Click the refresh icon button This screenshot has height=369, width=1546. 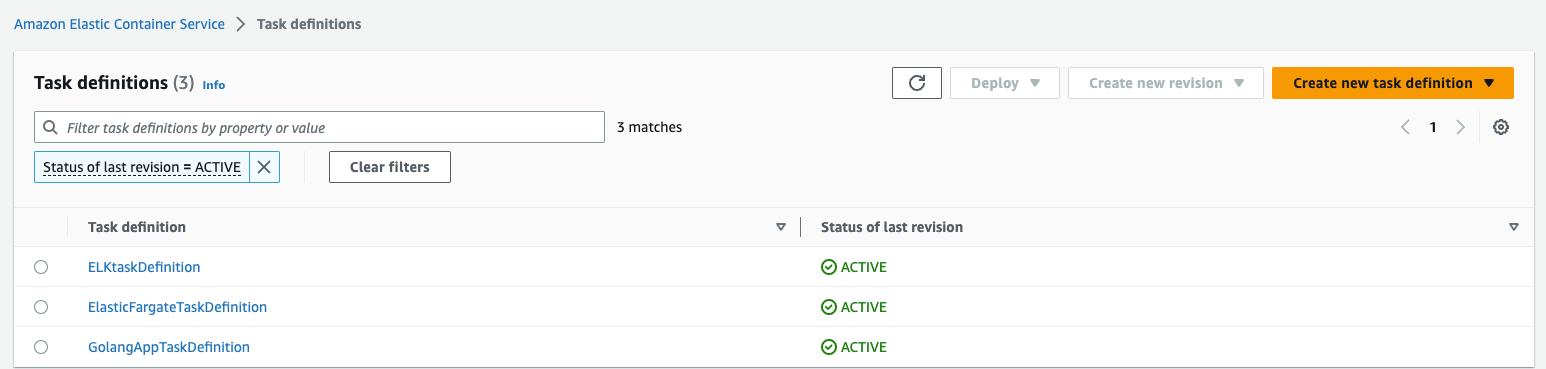pyautogui.click(x=917, y=83)
